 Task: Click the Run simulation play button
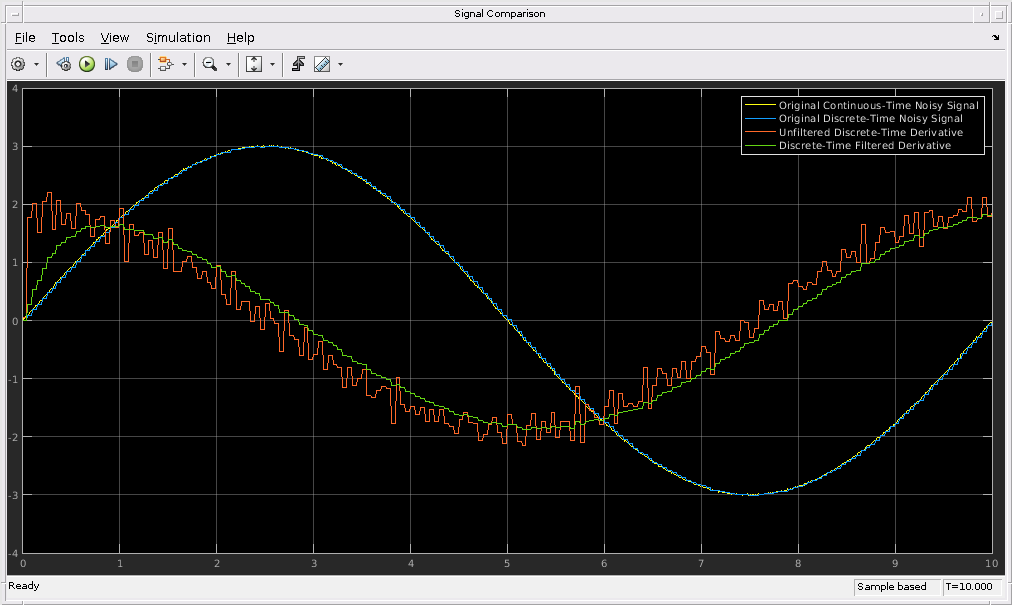pyautogui.click(x=87, y=64)
